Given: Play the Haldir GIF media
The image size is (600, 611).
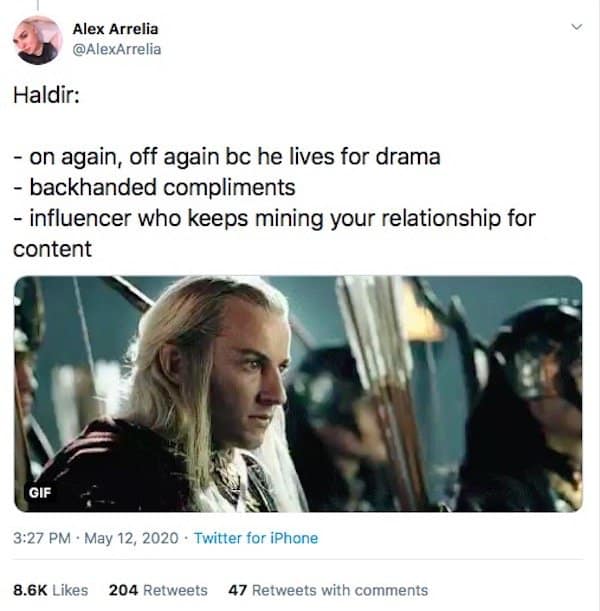Looking at the screenshot, I should 298,394.
